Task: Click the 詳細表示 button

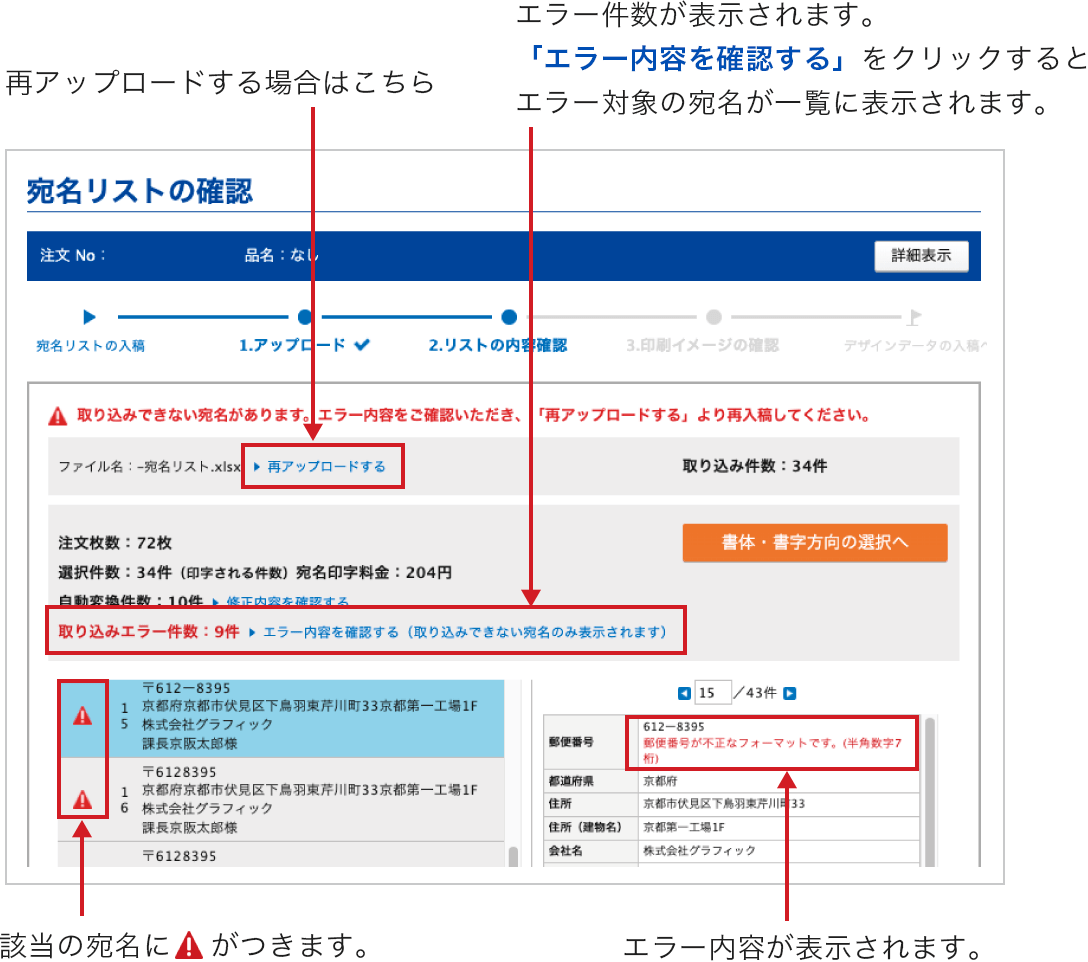Action: pyautogui.click(x=921, y=256)
